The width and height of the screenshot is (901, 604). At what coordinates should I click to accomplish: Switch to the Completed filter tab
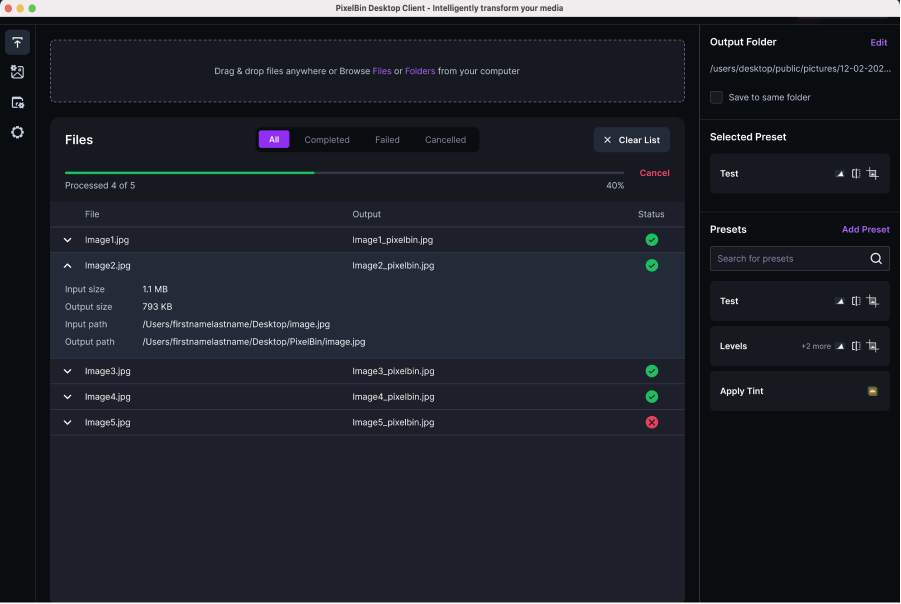pos(327,140)
